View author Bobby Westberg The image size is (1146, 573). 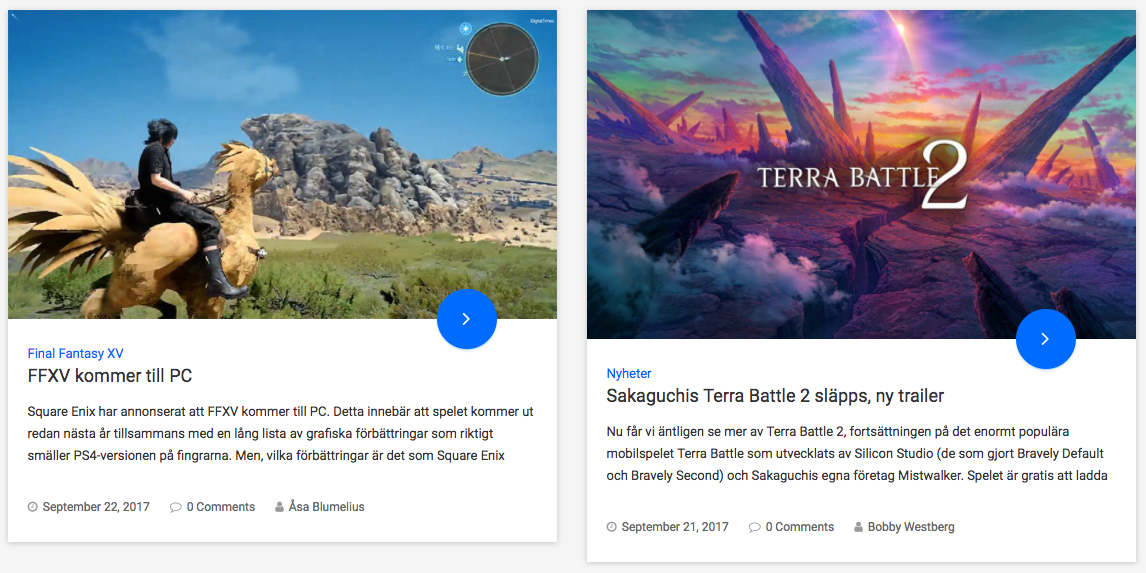[x=911, y=527]
